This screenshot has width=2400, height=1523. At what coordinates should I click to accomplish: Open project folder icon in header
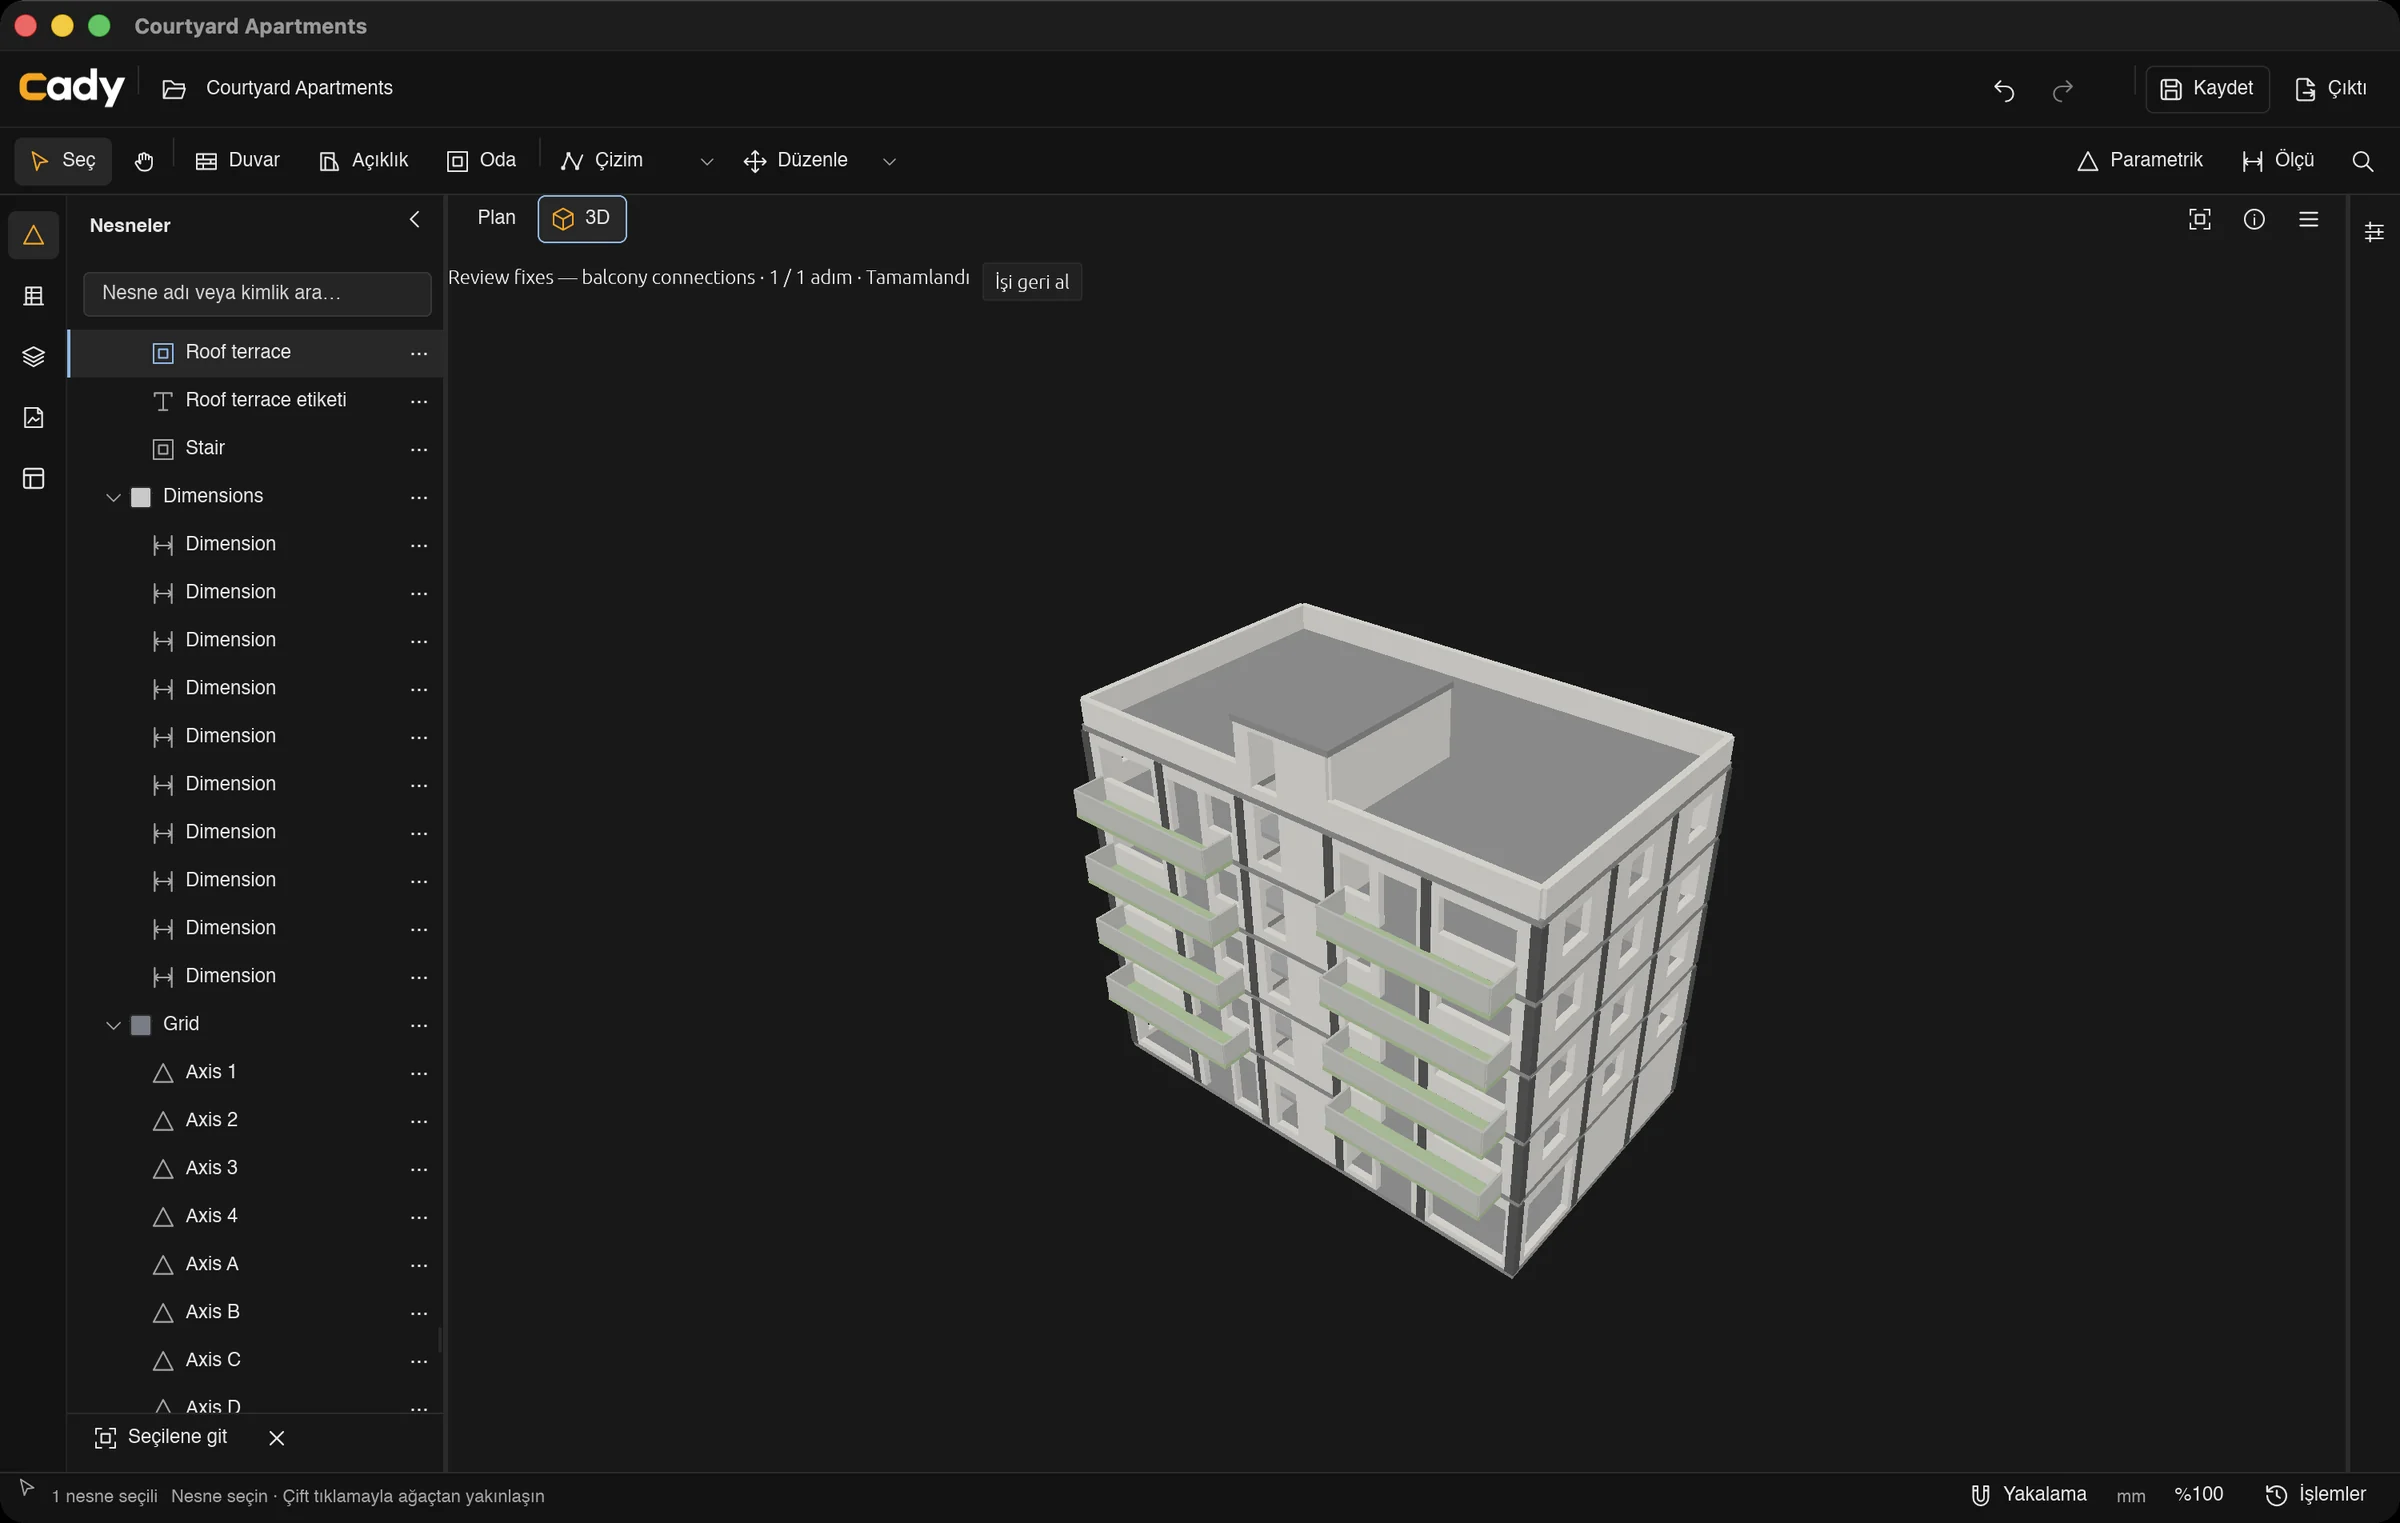174,89
